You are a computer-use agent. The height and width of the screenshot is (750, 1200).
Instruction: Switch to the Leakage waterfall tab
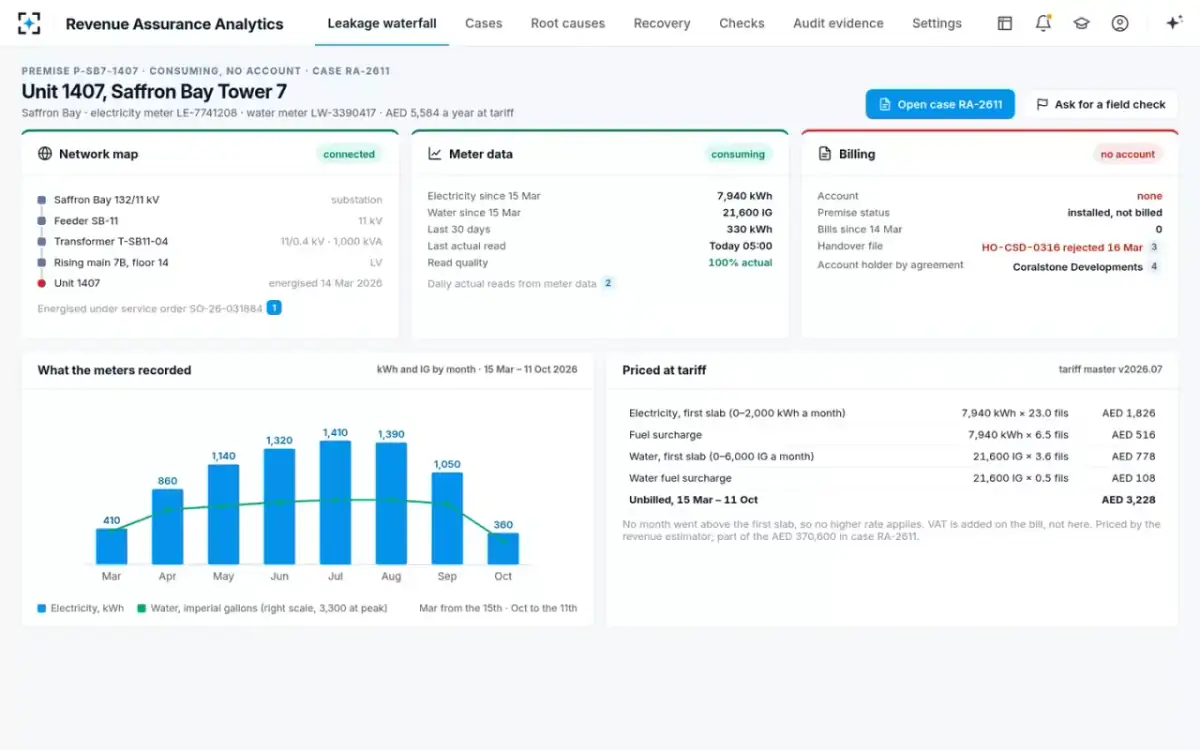point(382,23)
